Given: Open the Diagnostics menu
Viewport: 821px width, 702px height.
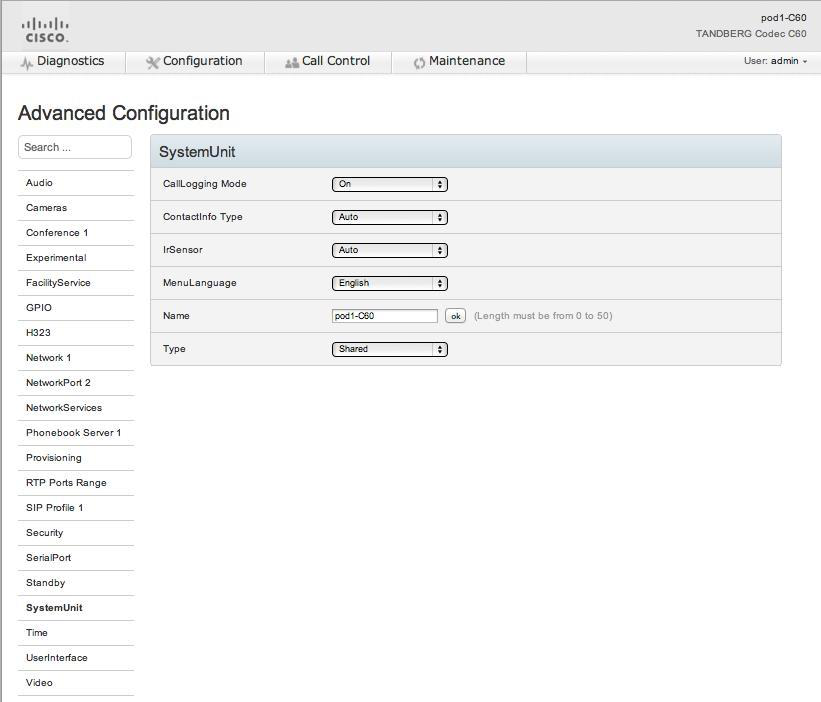Looking at the screenshot, I should pos(63,62).
